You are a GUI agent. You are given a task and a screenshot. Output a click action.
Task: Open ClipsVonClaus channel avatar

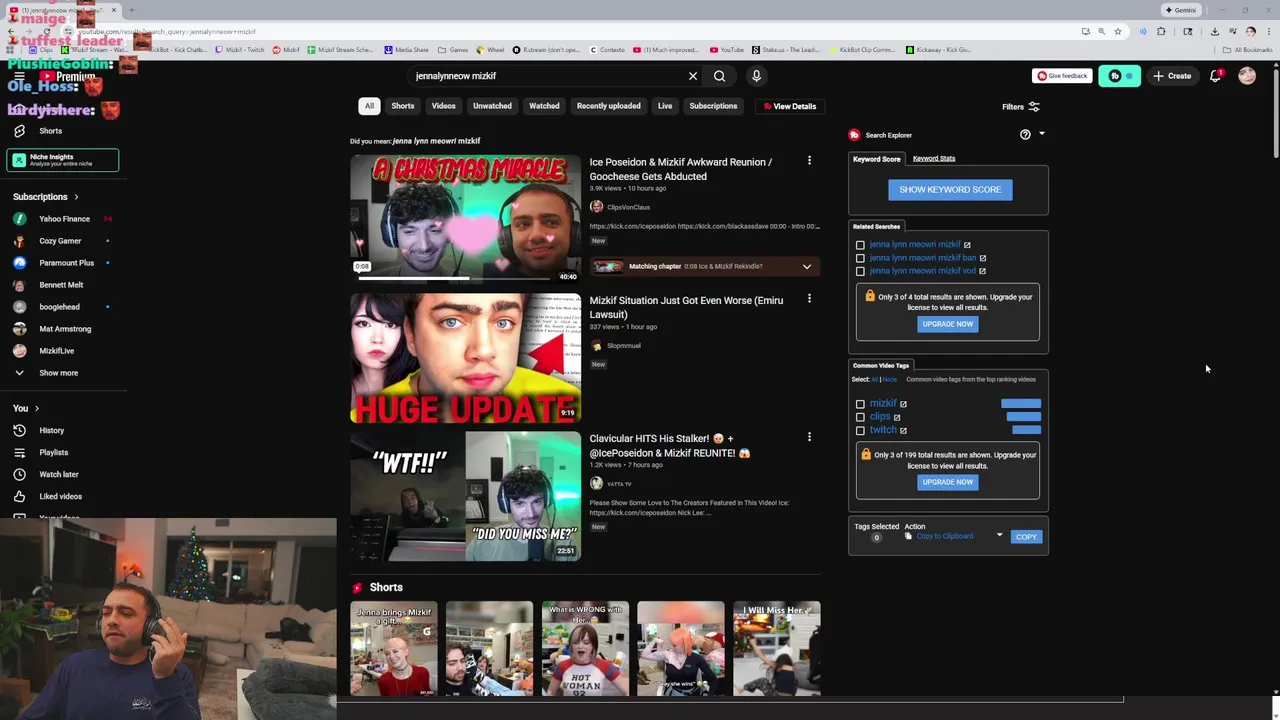tap(597, 207)
